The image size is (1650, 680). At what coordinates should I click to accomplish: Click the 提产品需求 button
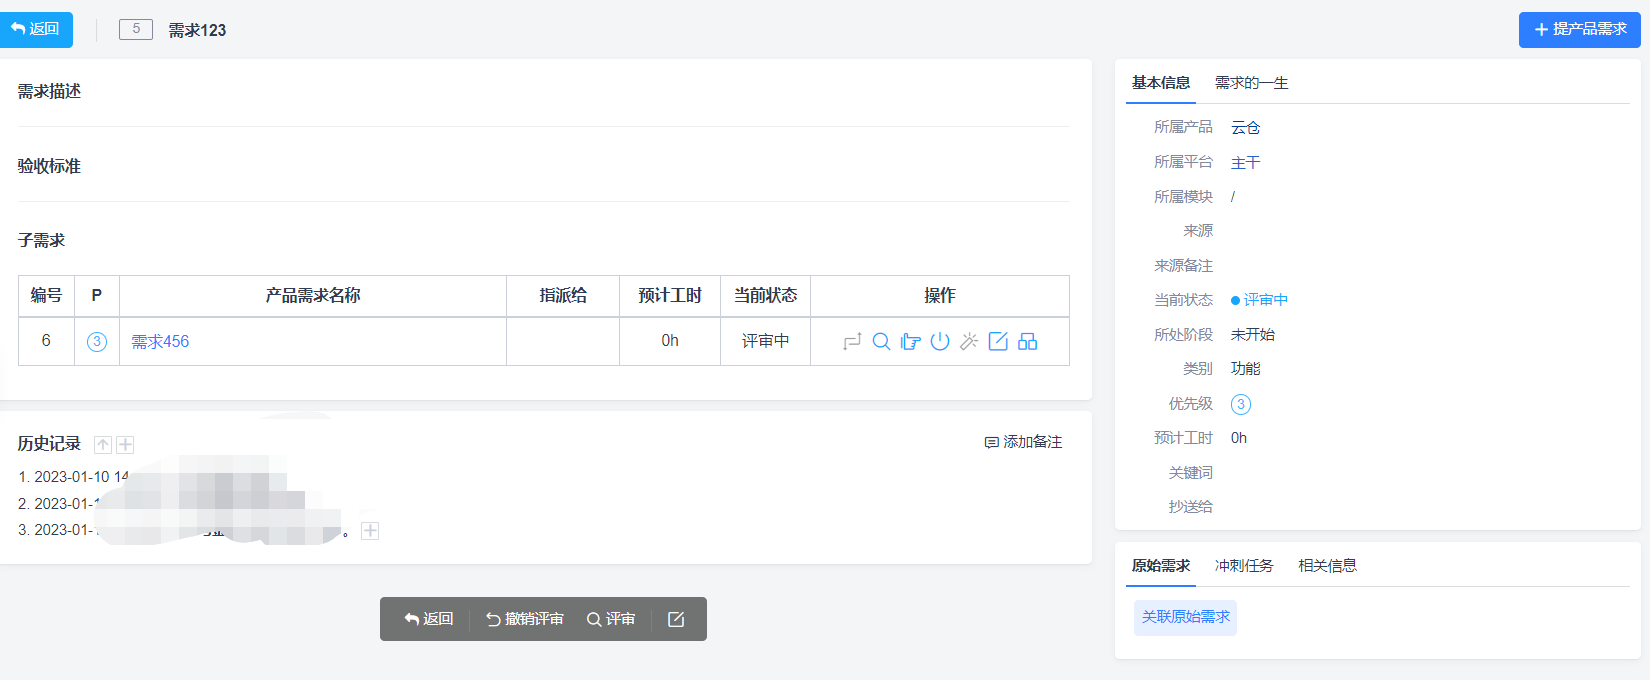click(x=1579, y=30)
